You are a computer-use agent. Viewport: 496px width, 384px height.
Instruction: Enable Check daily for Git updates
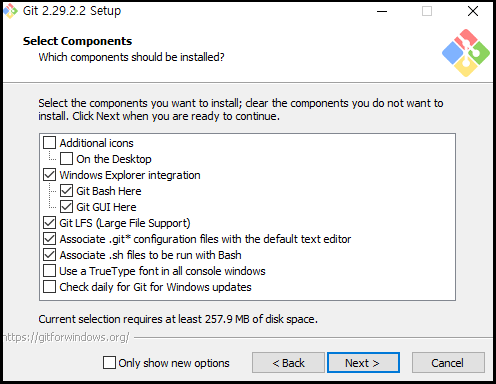49,287
